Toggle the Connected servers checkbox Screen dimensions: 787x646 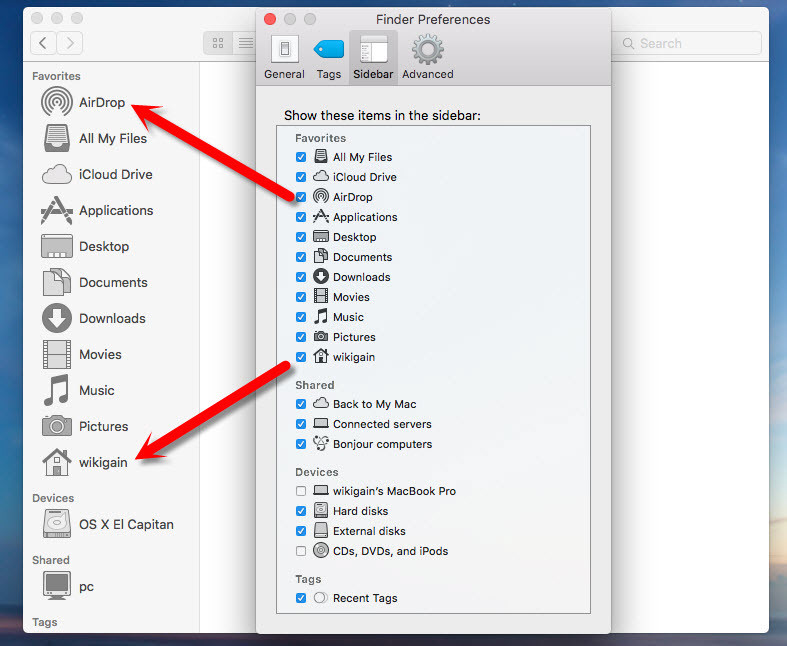(301, 424)
